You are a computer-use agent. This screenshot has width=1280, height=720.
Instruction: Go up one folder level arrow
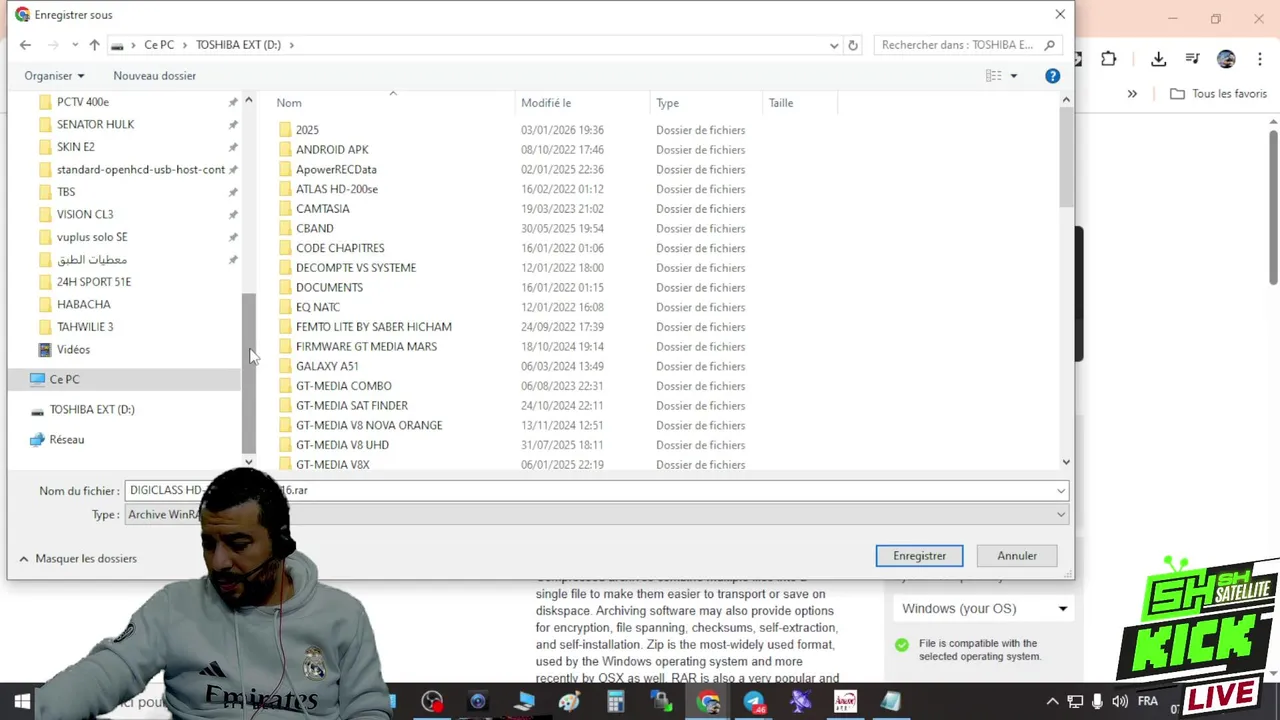(x=94, y=45)
